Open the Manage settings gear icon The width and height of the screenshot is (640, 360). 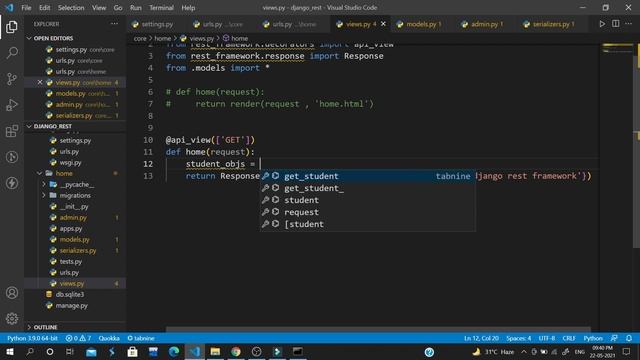12,318
